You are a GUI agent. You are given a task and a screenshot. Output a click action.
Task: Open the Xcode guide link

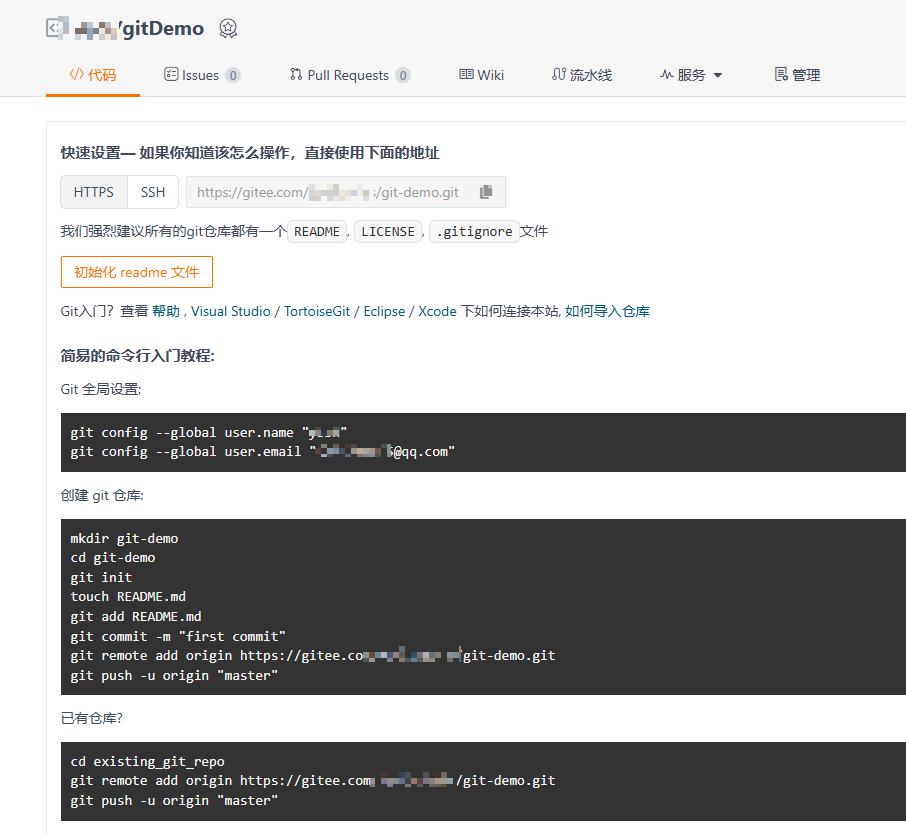coord(437,312)
